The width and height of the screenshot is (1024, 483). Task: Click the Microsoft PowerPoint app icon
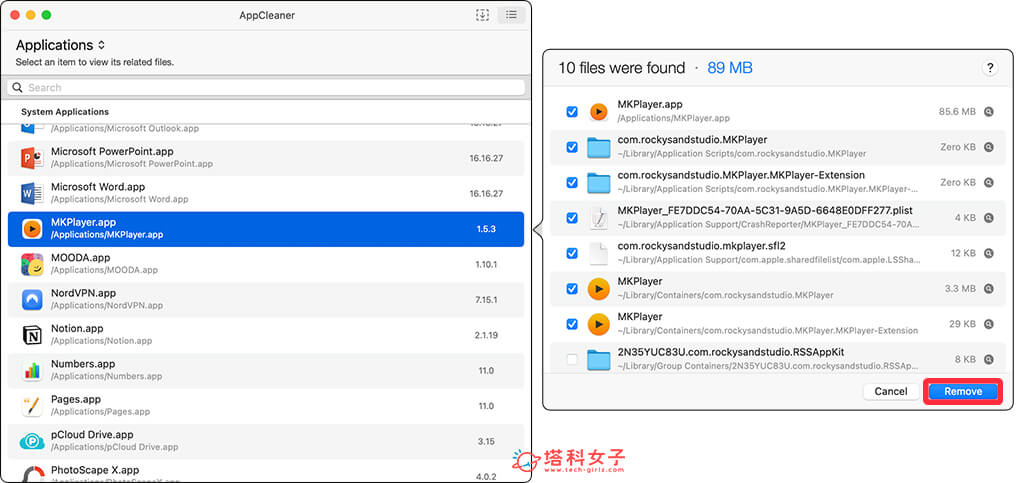tap(32, 158)
